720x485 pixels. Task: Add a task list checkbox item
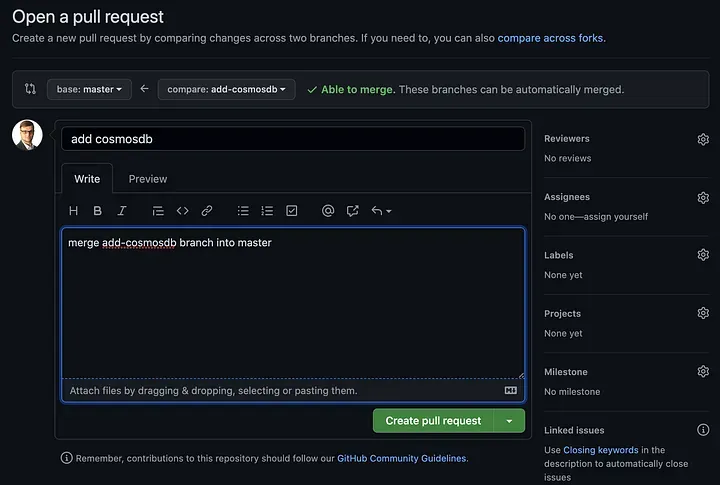coord(292,211)
